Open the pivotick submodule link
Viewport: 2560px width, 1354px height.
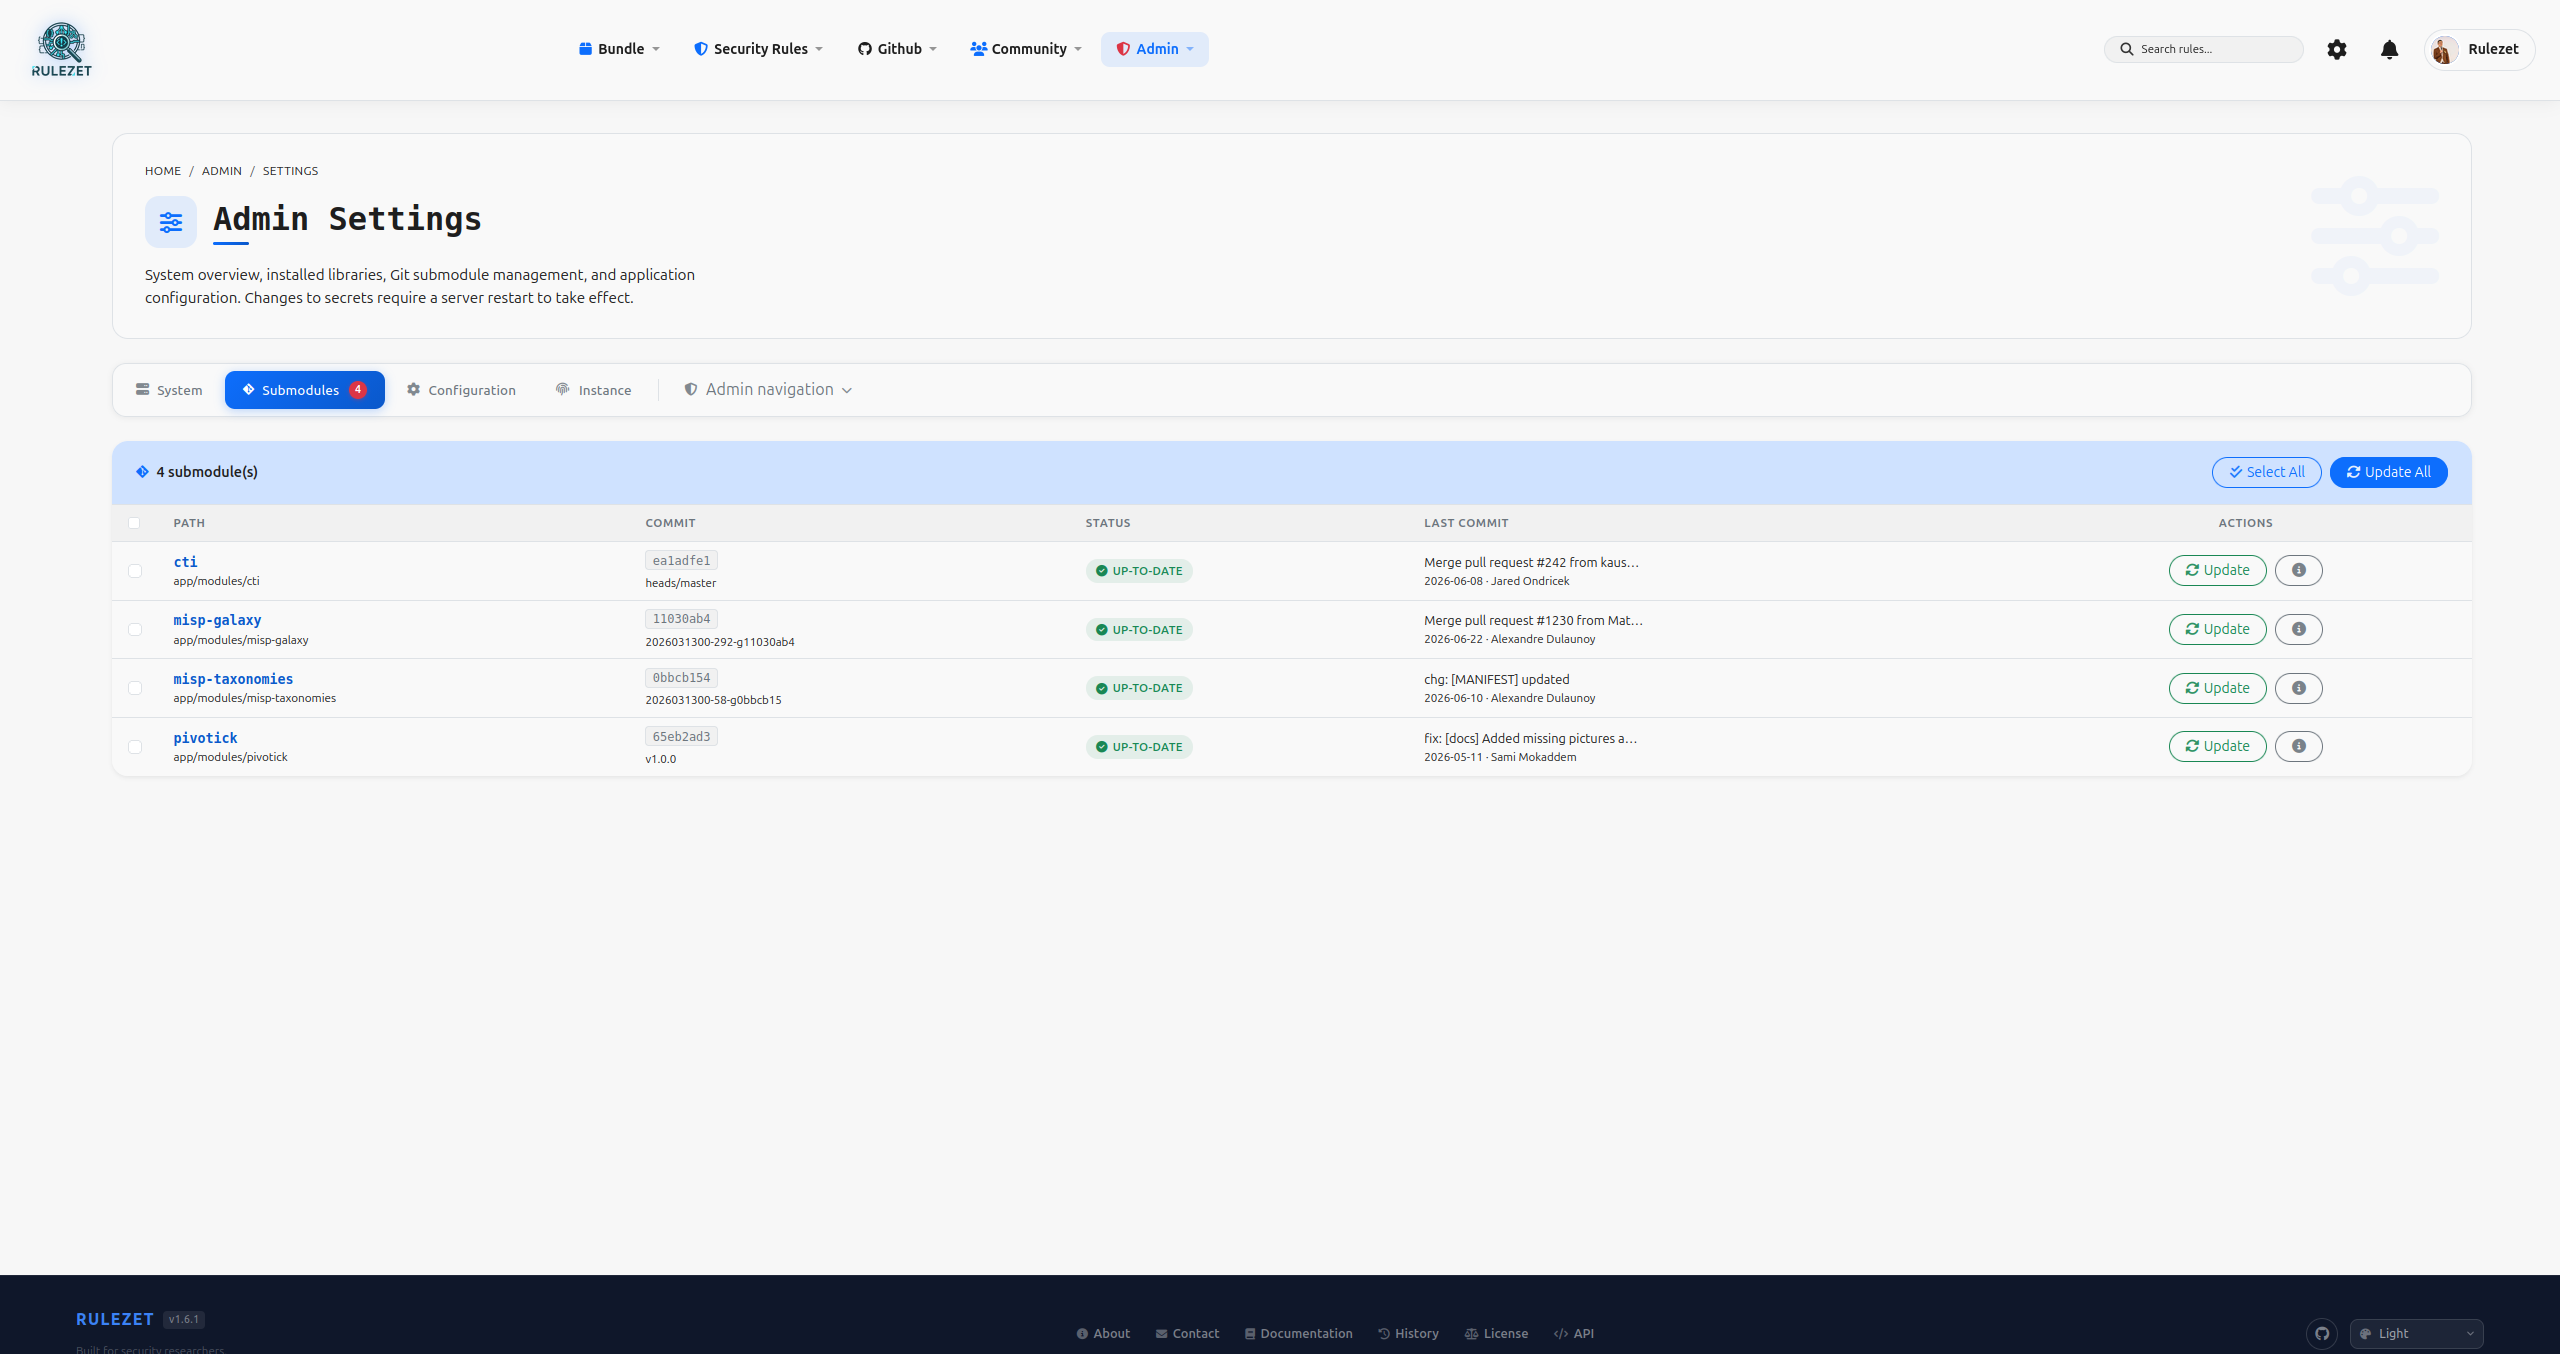(205, 738)
